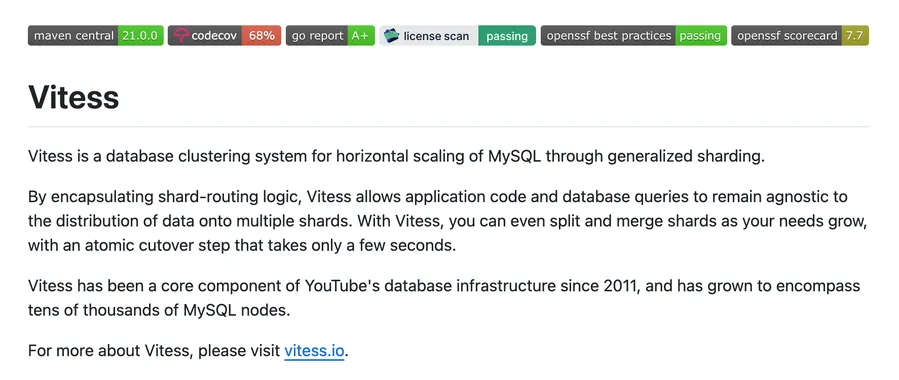Open the openssf best practices badge label

[608, 36]
